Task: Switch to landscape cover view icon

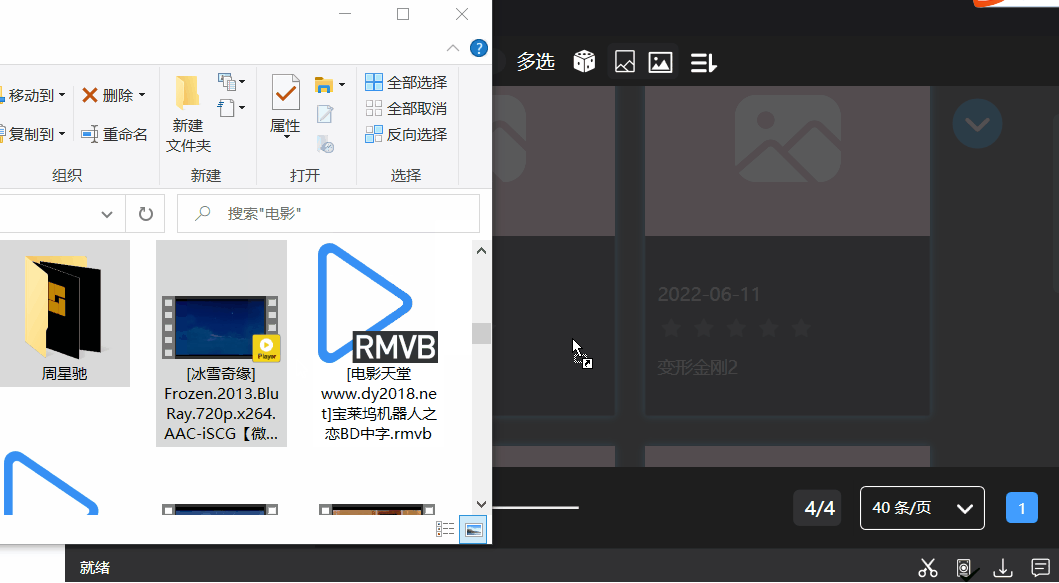Action: click(x=660, y=62)
